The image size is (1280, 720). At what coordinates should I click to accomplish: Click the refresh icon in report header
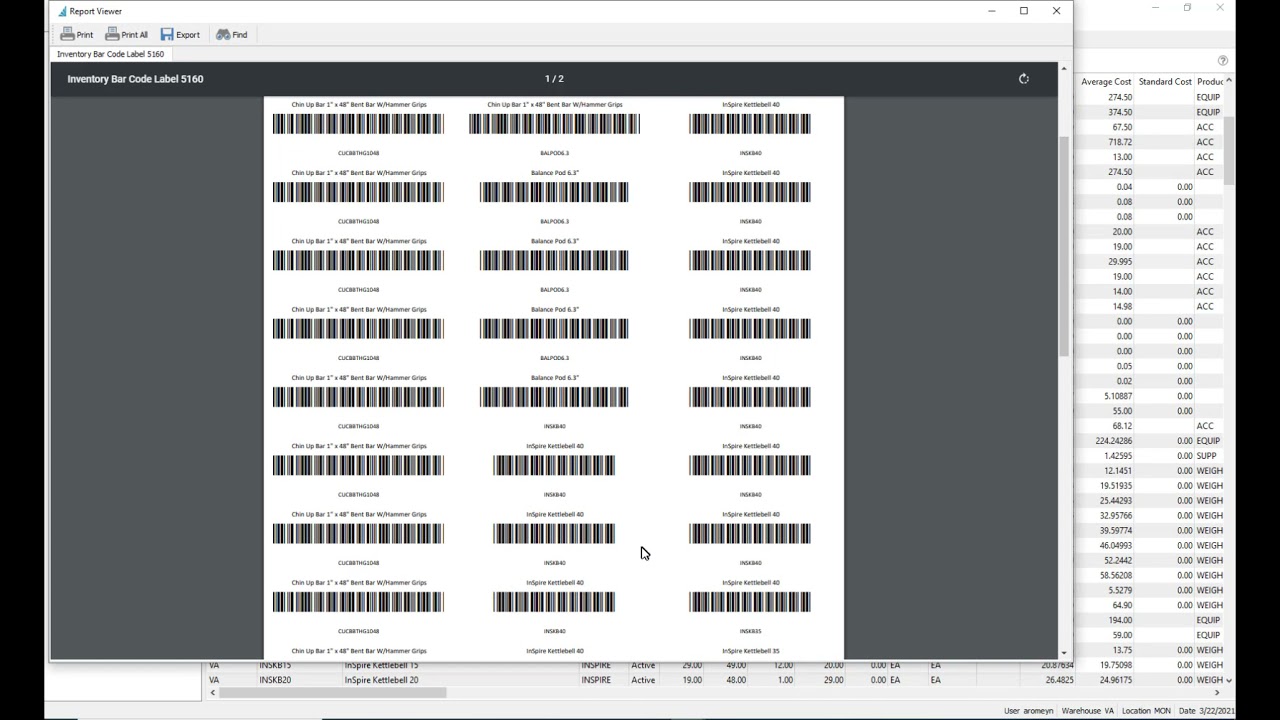(1024, 79)
